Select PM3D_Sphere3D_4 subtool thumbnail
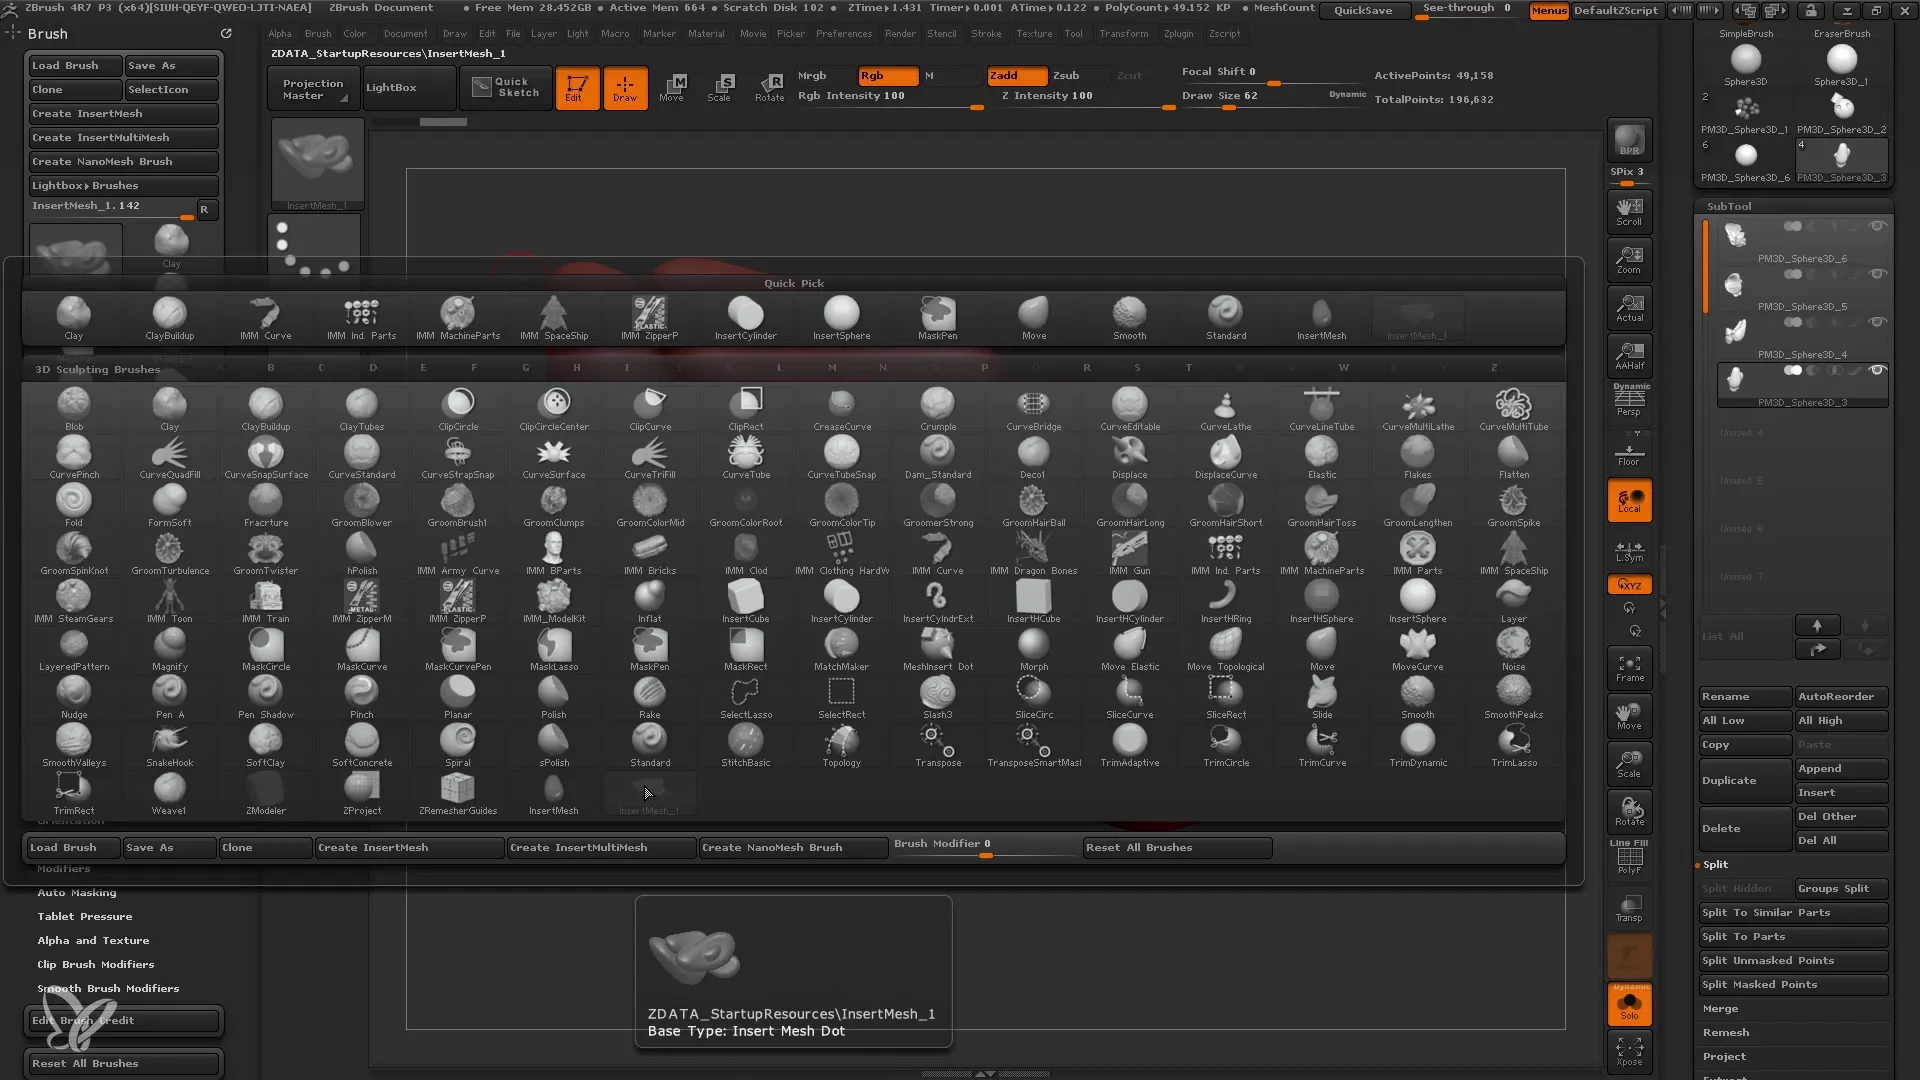 (x=1735, y=330)
